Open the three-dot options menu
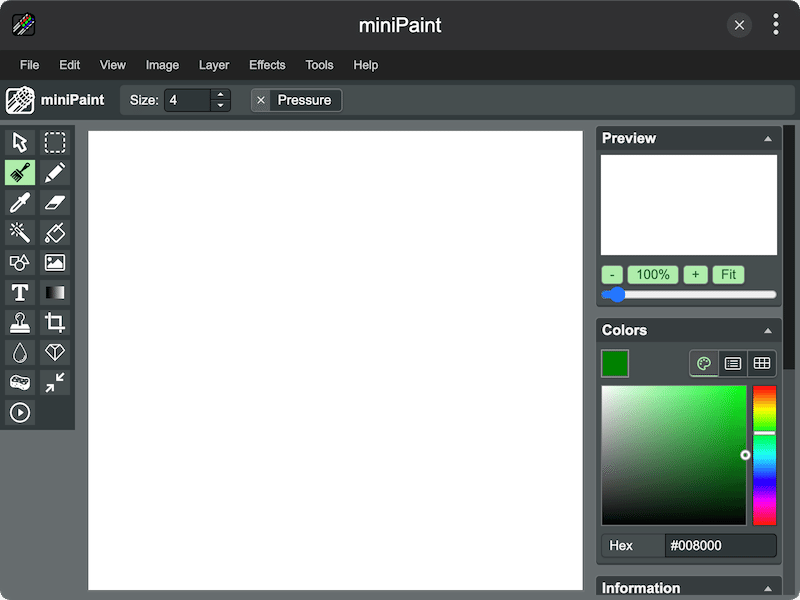800x600 pixels. 776,24
